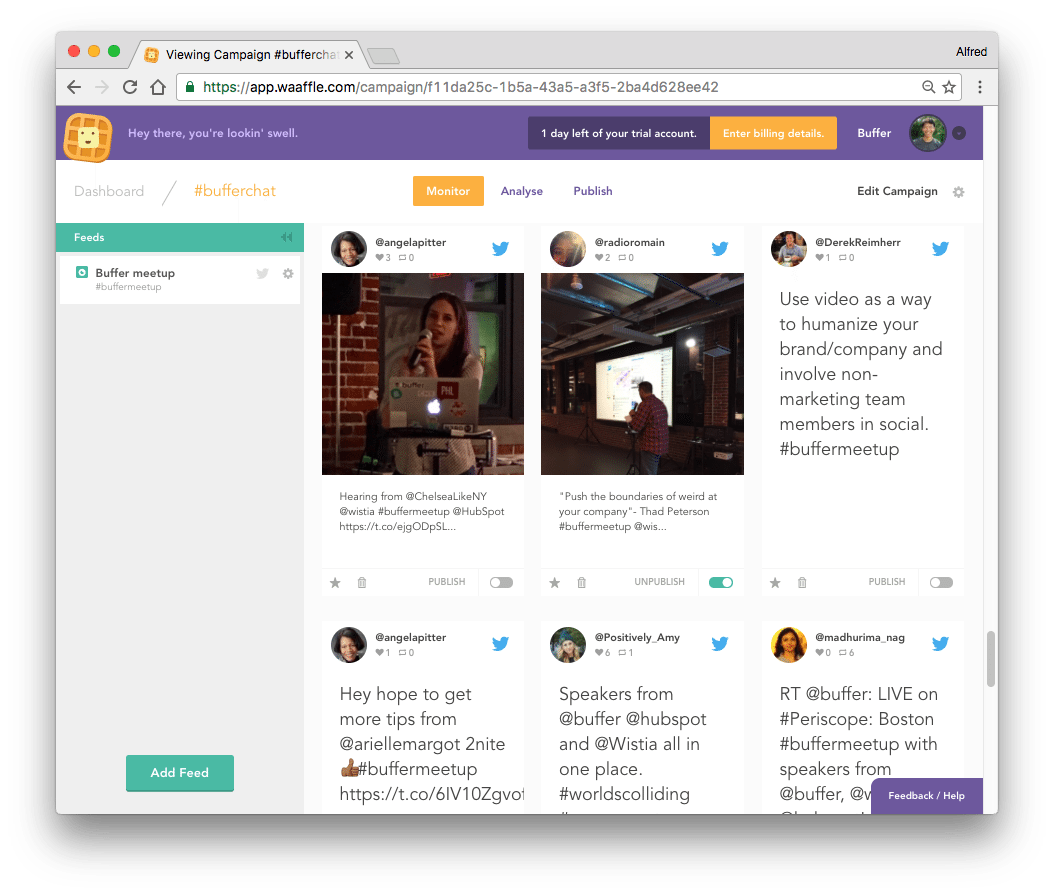Collapse the Feeds sidebar panel
This screenshot has width=1054, height=894.
[x=287, y=237]
